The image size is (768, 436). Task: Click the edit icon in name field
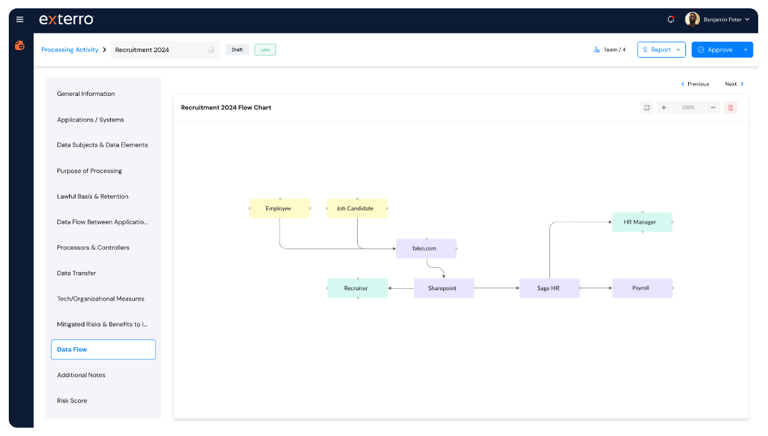coord(211,49)
